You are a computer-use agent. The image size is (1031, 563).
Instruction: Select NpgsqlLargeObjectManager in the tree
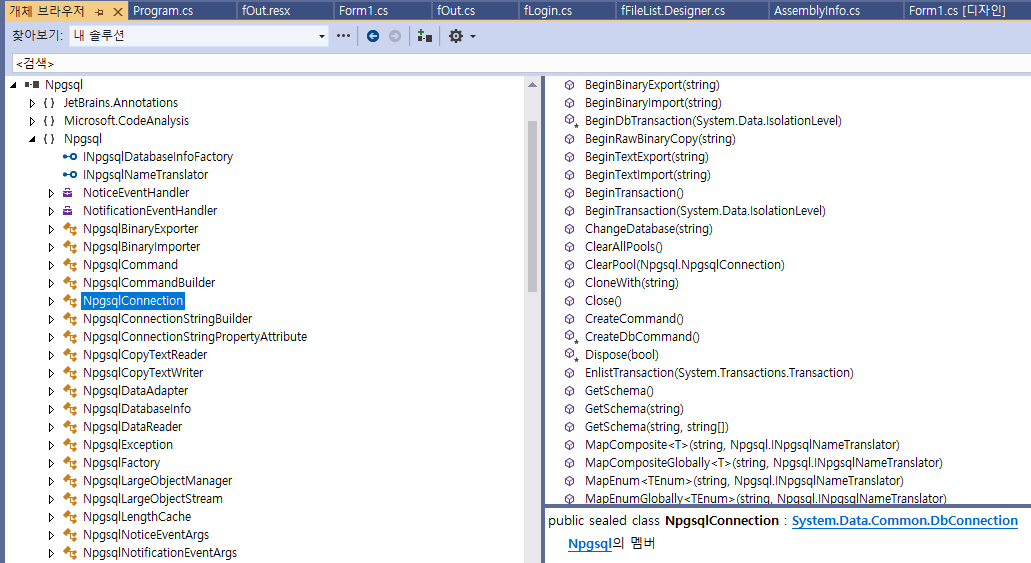click(x=157, y=481)
